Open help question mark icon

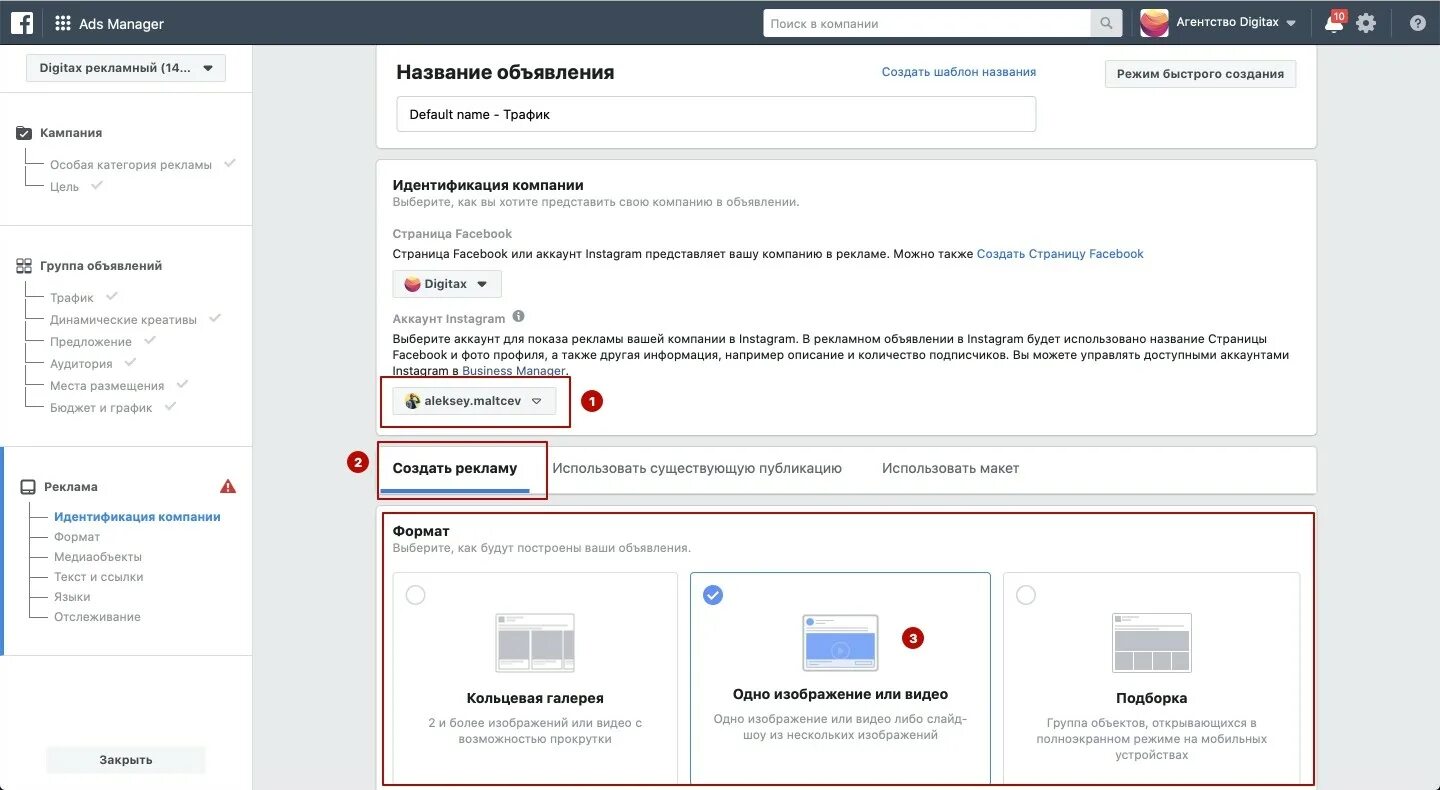pos(1417,23)
